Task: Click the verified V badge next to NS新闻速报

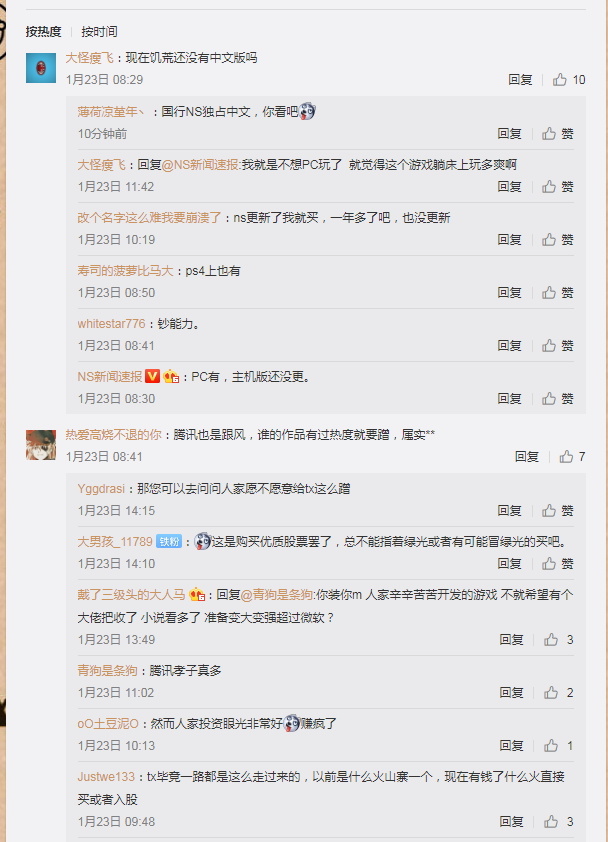Action: tap(153, 376)
